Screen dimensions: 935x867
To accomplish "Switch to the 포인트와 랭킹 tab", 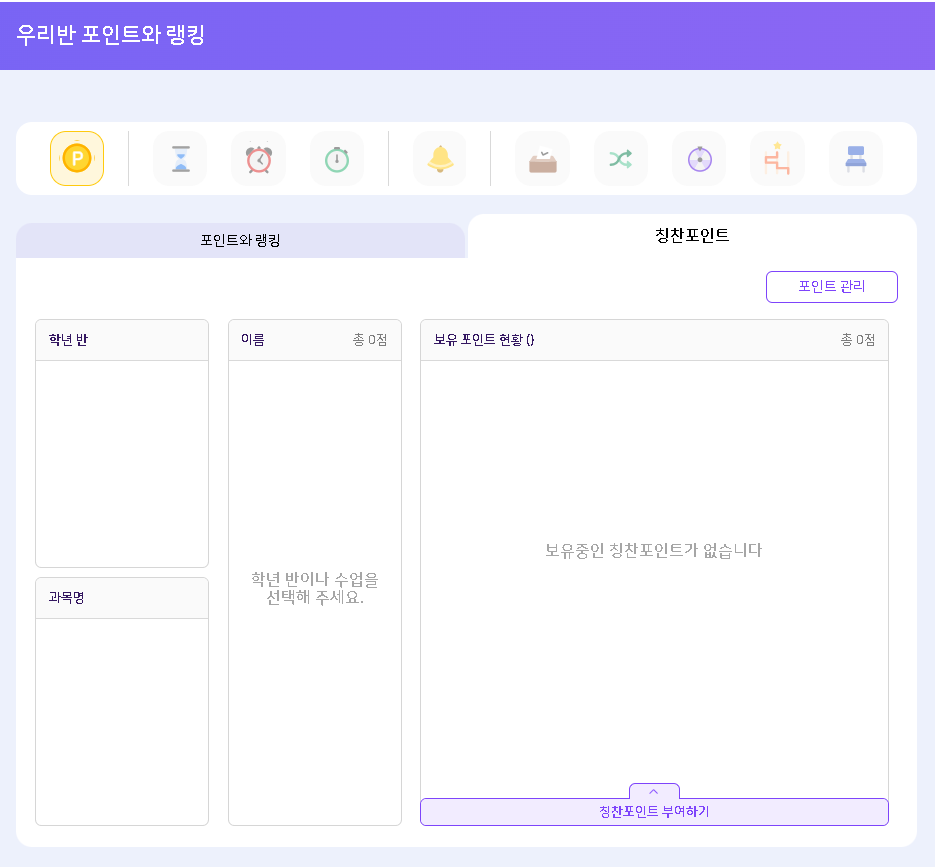I will [240, 241].
